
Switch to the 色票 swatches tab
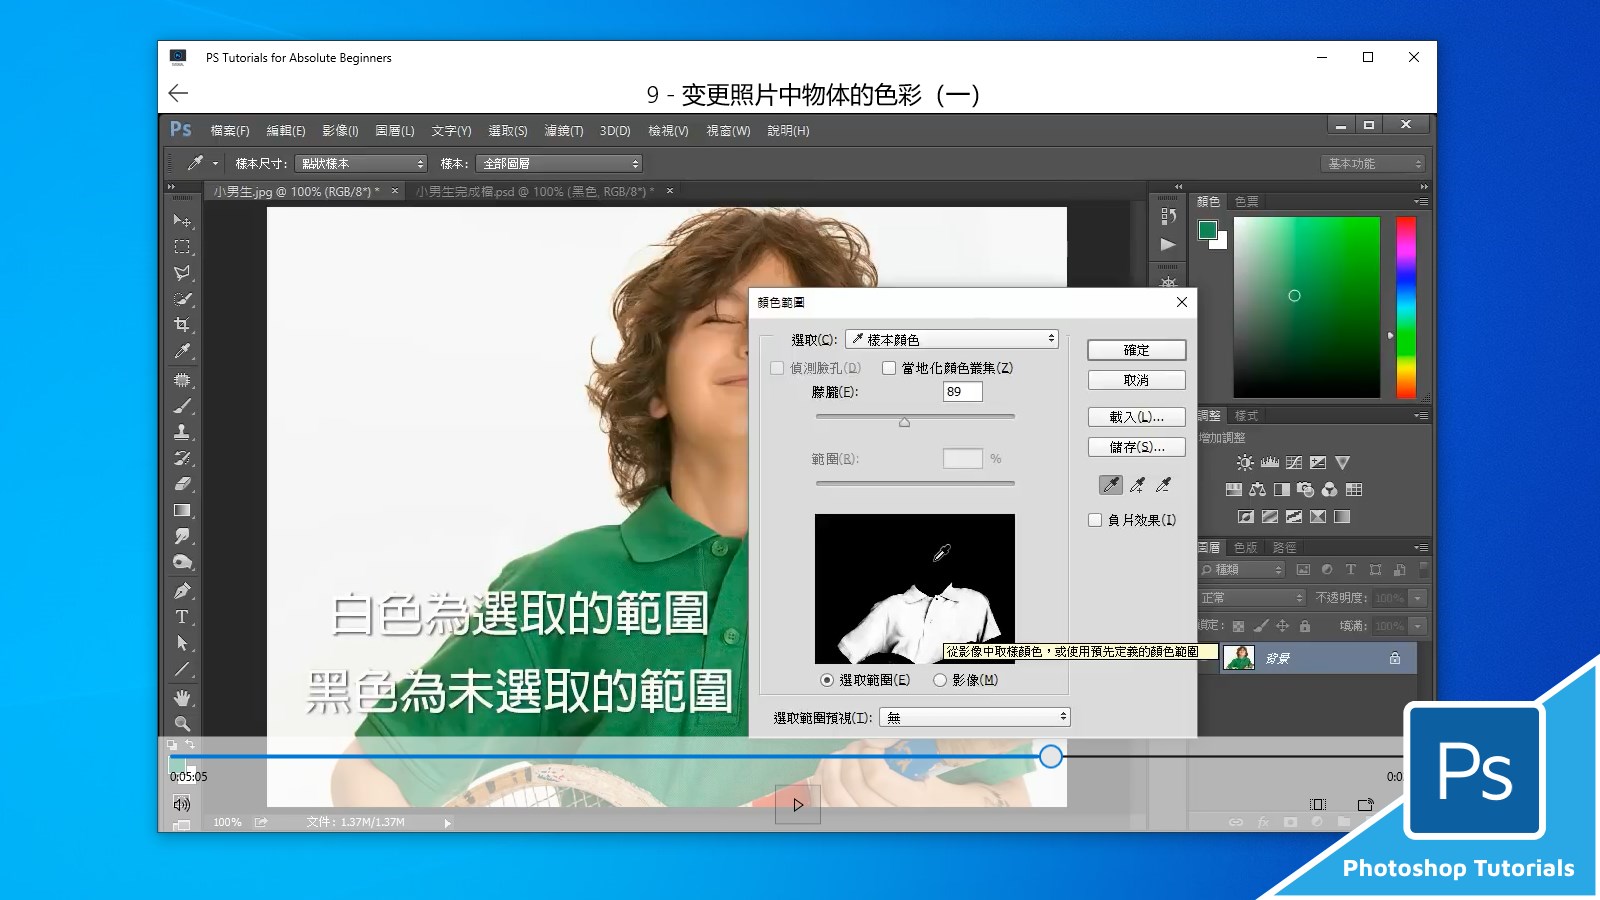click(x=1247, y=202)
